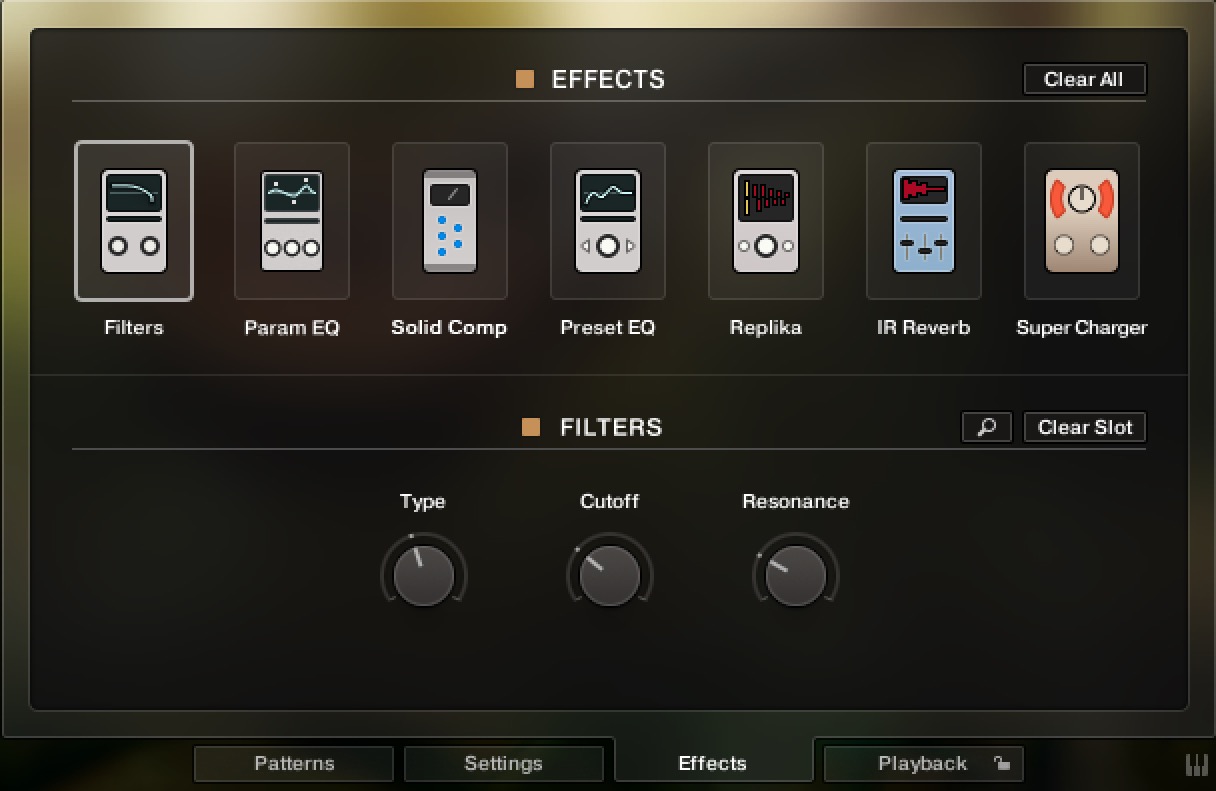Open the Settings tab
This screenshot has width=1216, height=791.
(504, 762)
